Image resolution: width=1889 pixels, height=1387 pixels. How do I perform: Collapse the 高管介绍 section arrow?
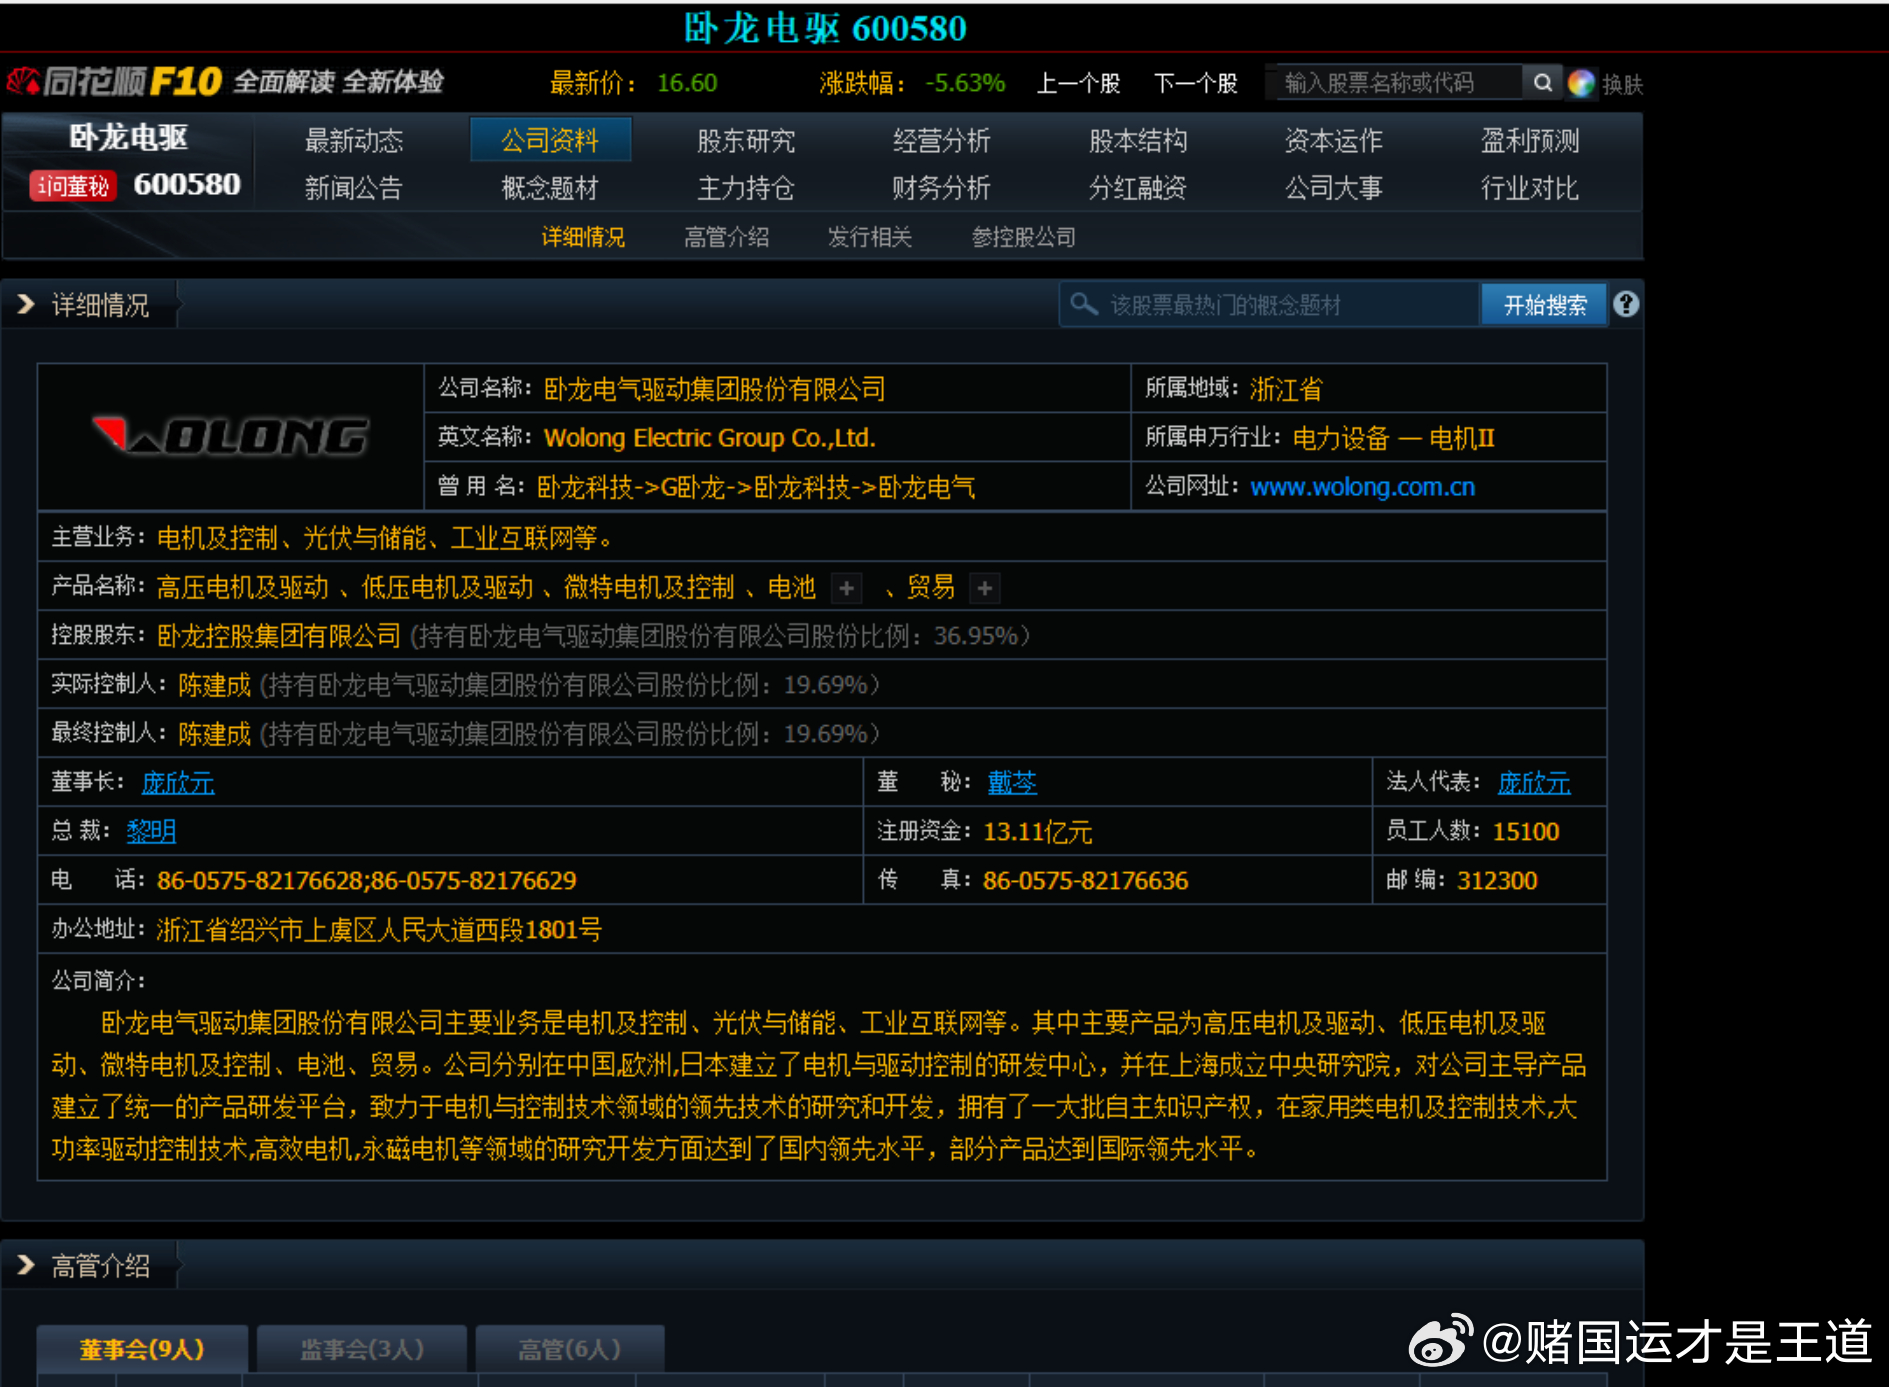[x=27, y=1266]
